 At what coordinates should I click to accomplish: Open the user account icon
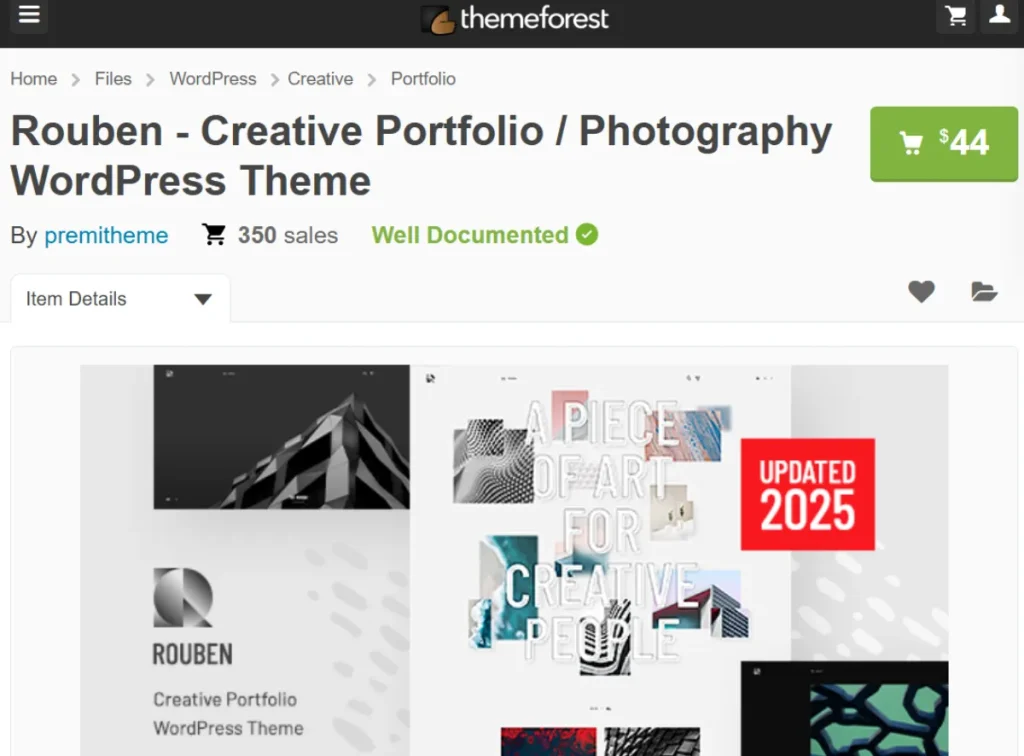[x=1000, y=14]
